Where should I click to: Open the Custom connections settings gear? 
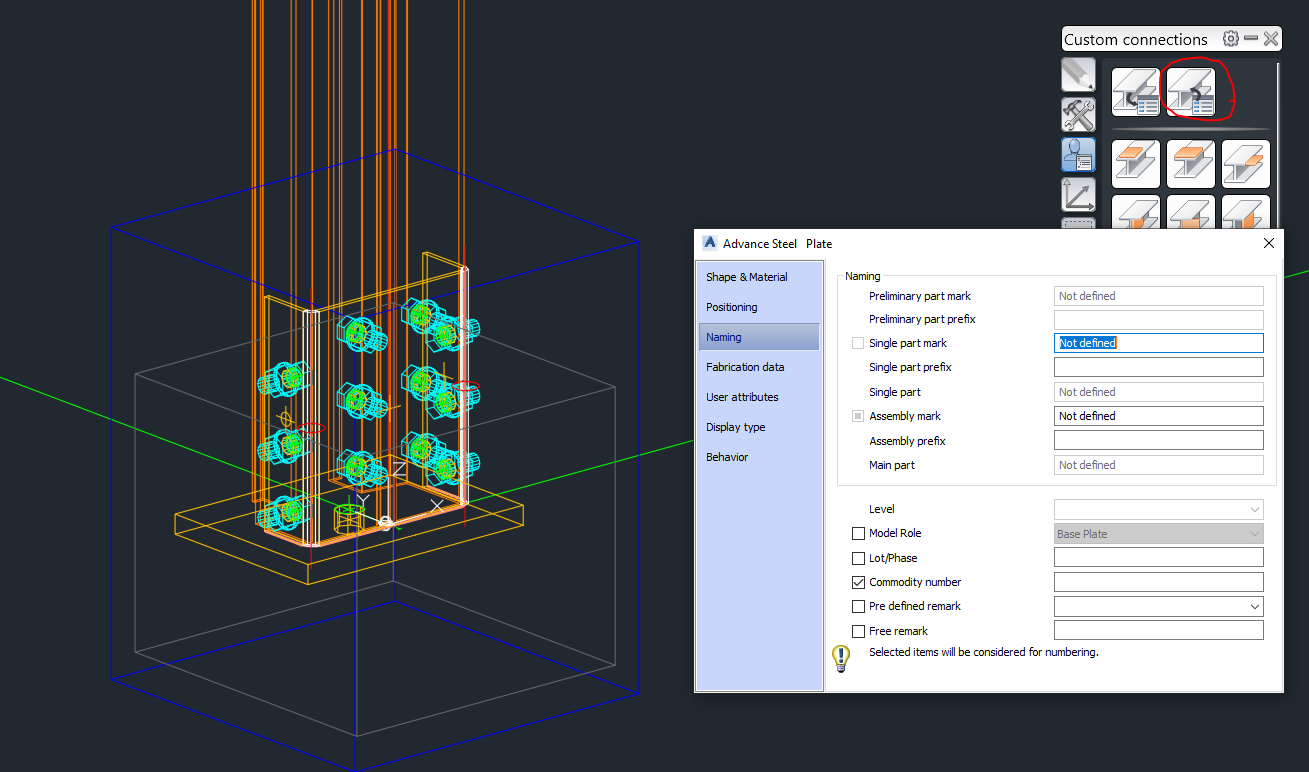1230,38
